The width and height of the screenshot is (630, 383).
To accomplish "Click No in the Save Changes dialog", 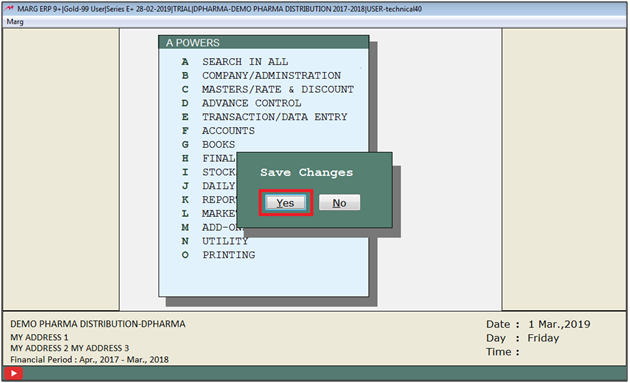I will click(340, 203).
